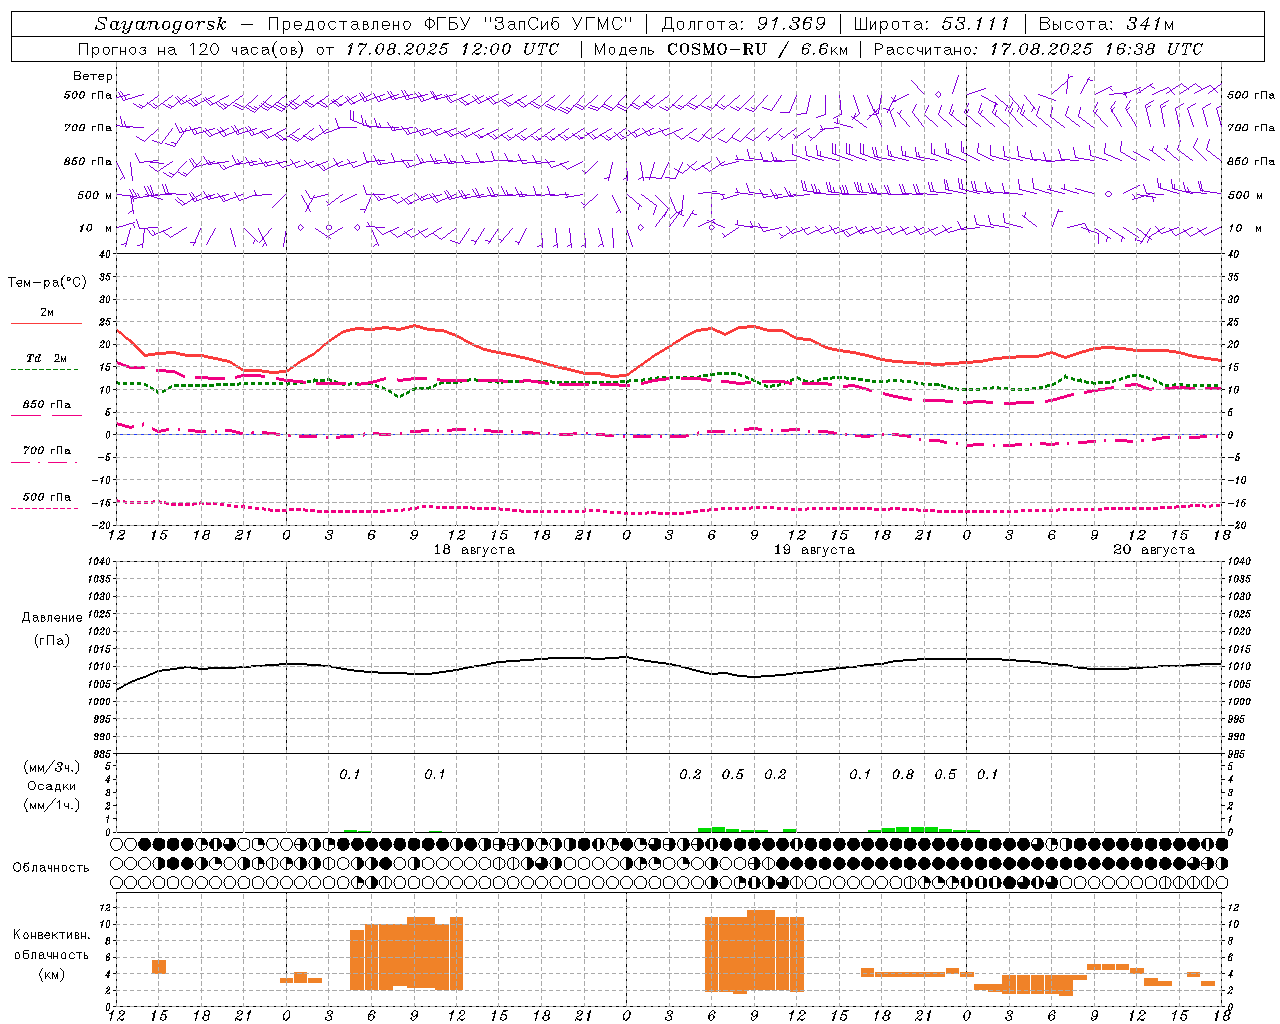Viewport: 1280px width, 1024px height.
Task: Click the Широта: 53.111 value
Action: coord(931,24)
